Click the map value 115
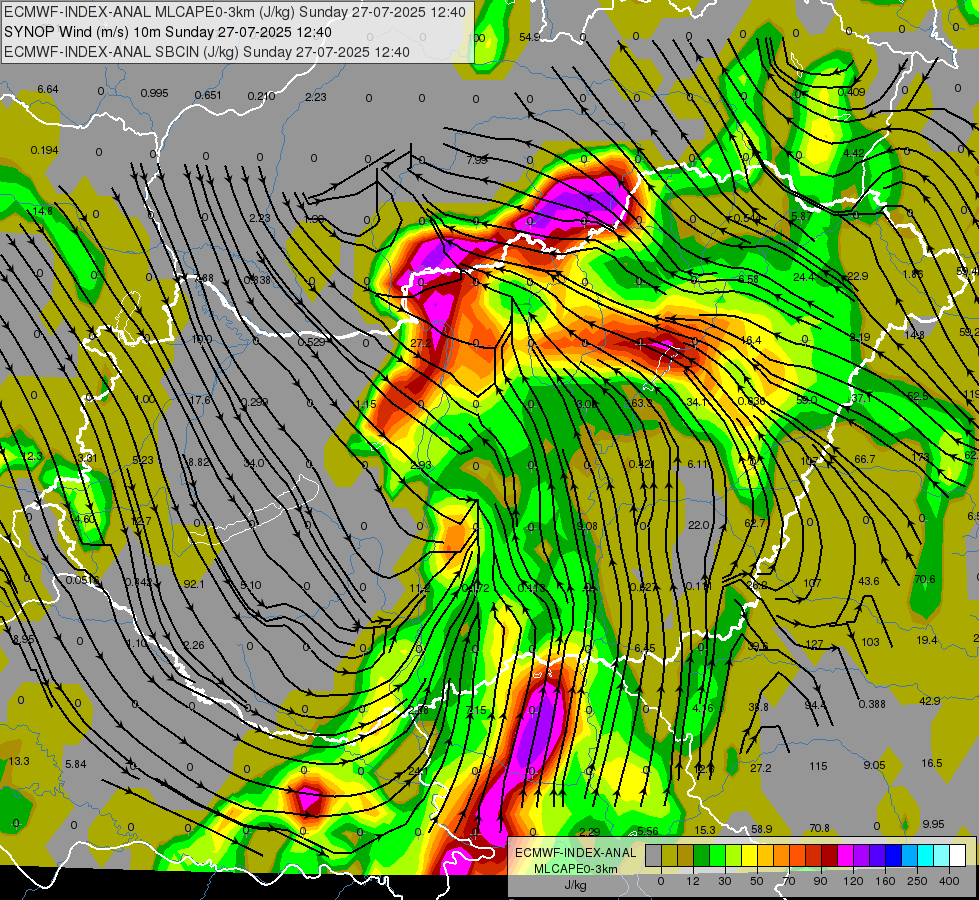Screen dimensions: 979x900 (818, 766)
